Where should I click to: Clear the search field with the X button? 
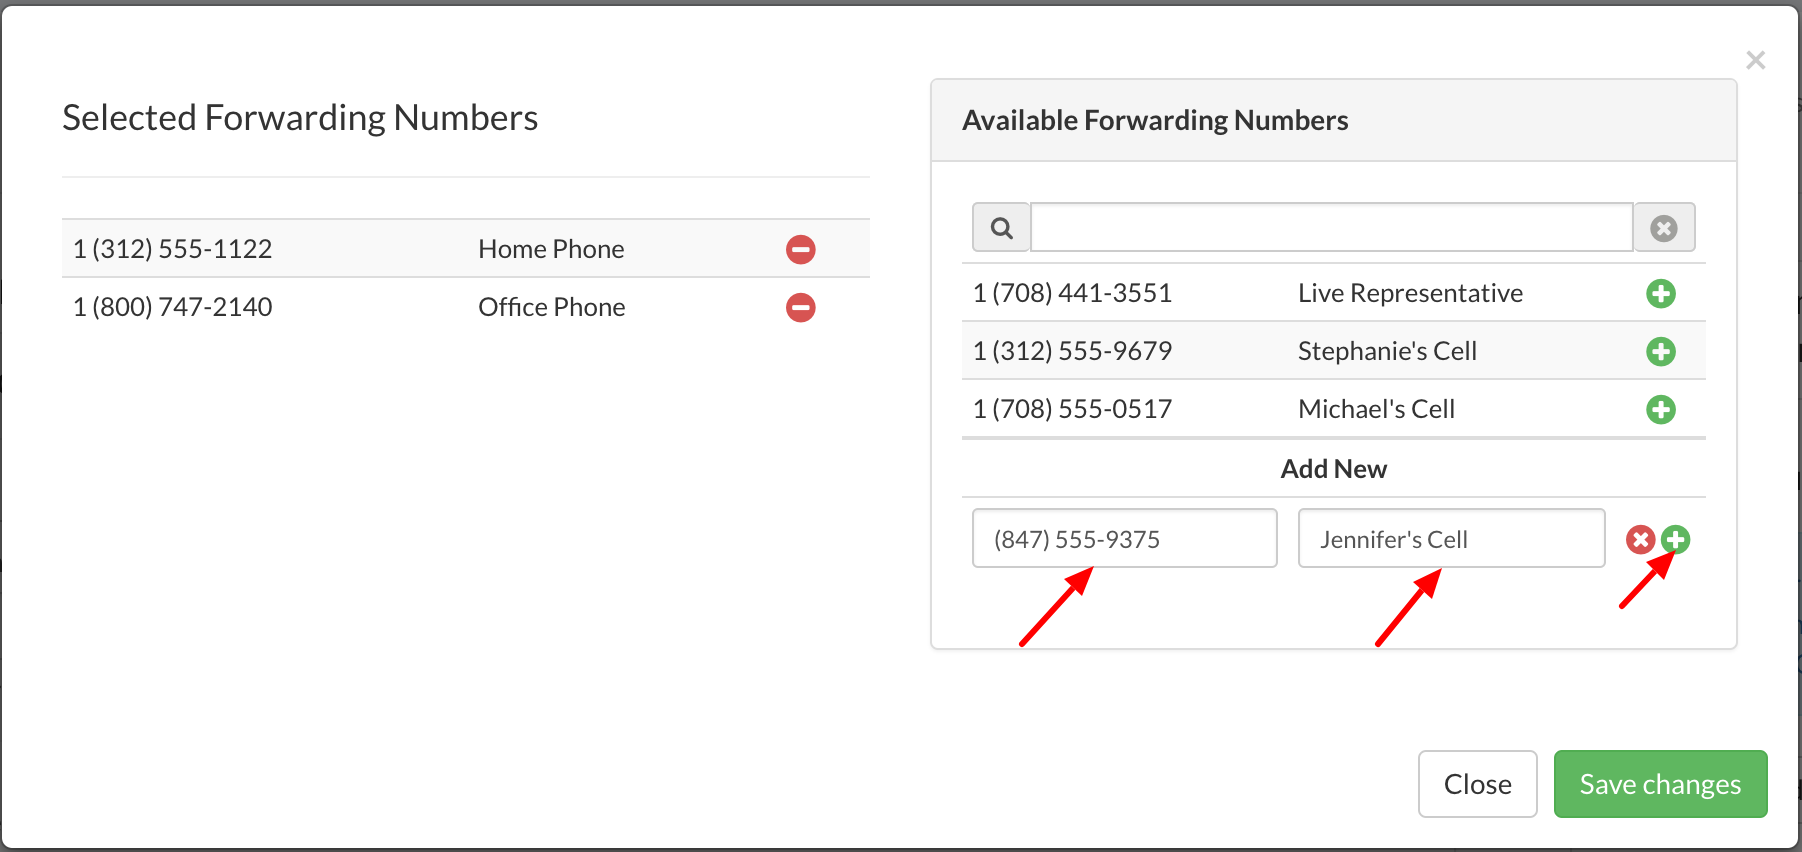(x=1664, y=228)
